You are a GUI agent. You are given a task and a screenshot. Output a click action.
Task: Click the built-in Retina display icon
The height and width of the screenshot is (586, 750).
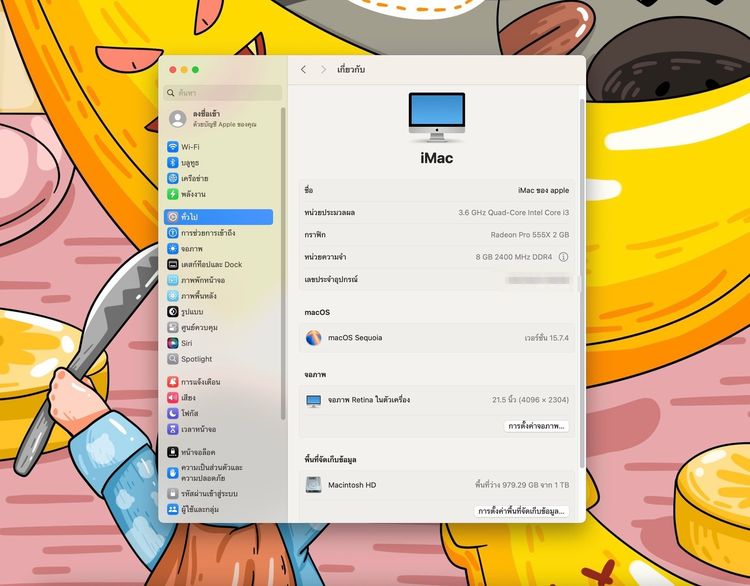[314, 401]
